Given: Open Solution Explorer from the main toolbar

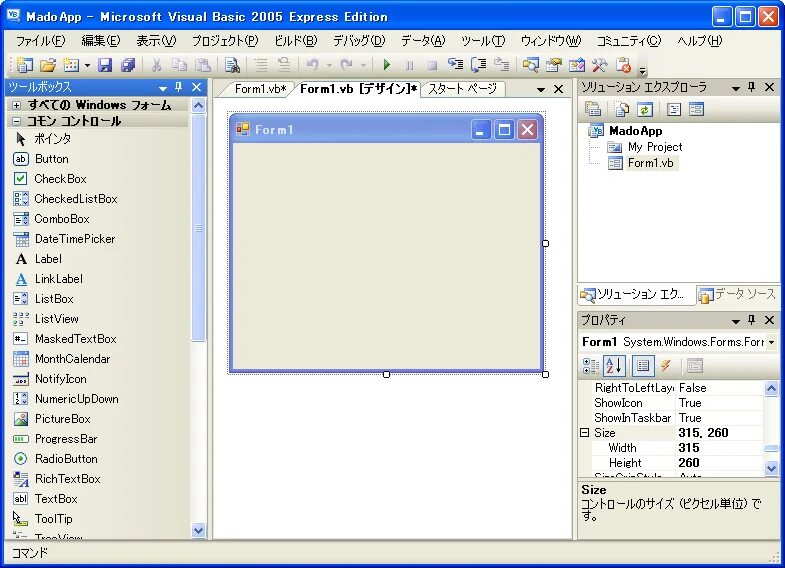Looking at the screenshot, I should tap(531, 65).
